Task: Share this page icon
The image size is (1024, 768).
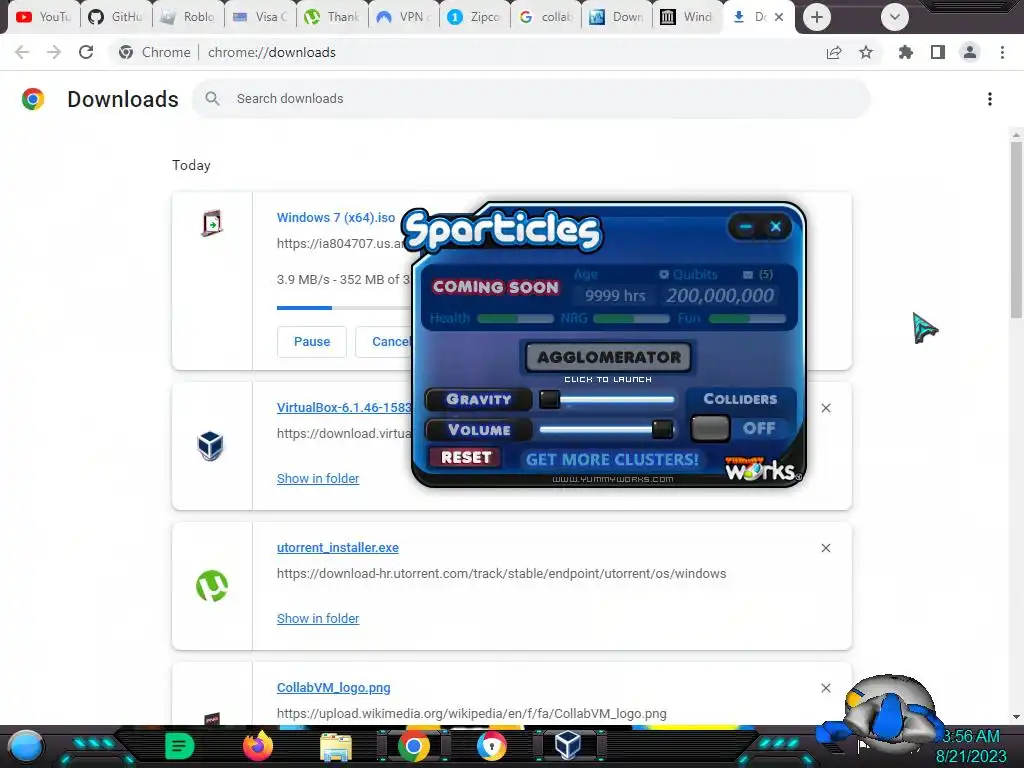Action: [x=834, y=52]
